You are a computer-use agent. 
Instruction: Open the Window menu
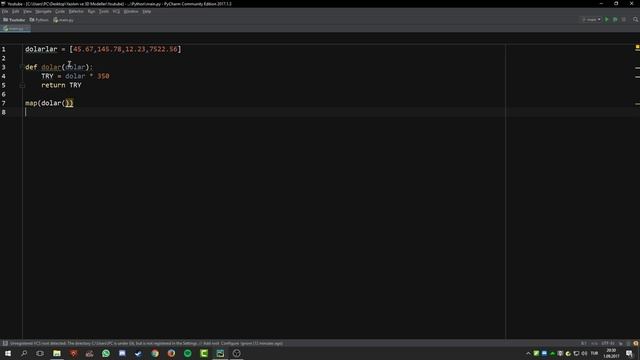131,11
